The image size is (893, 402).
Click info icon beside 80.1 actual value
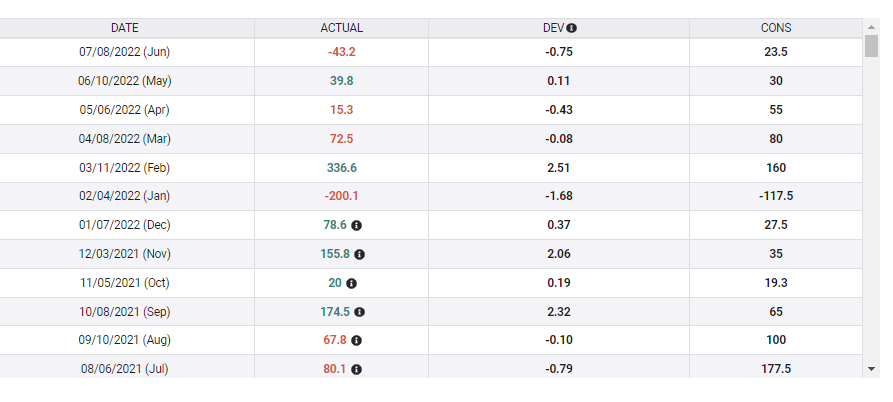[356, 369]
